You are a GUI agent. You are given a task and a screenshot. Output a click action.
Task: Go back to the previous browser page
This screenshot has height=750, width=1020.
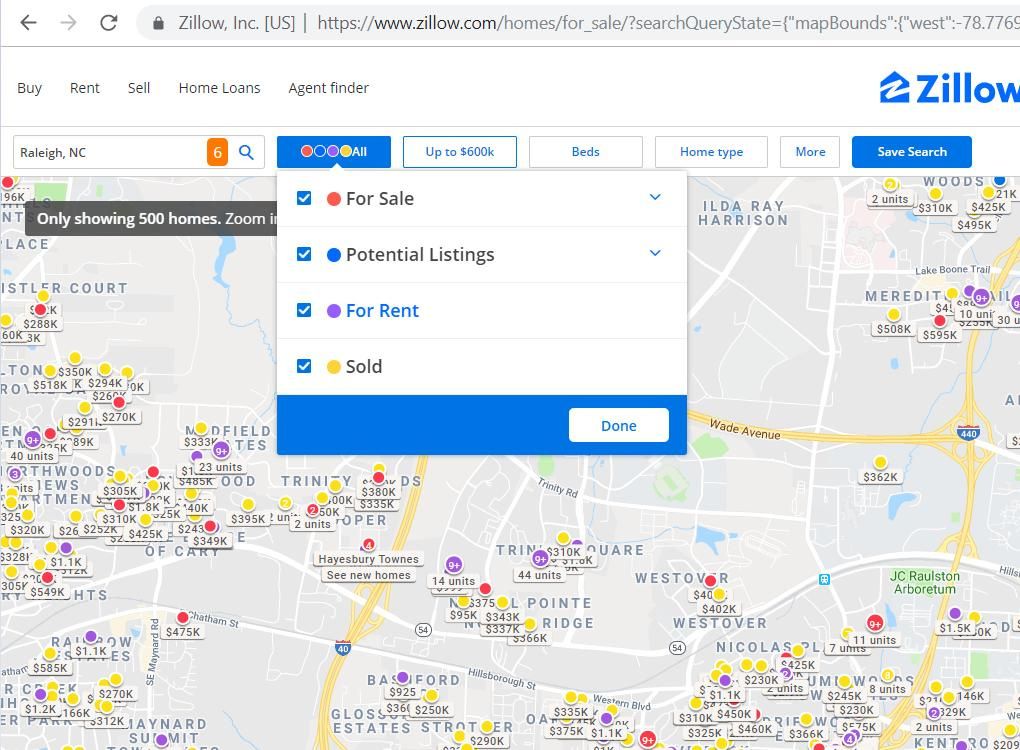(29, 23)
